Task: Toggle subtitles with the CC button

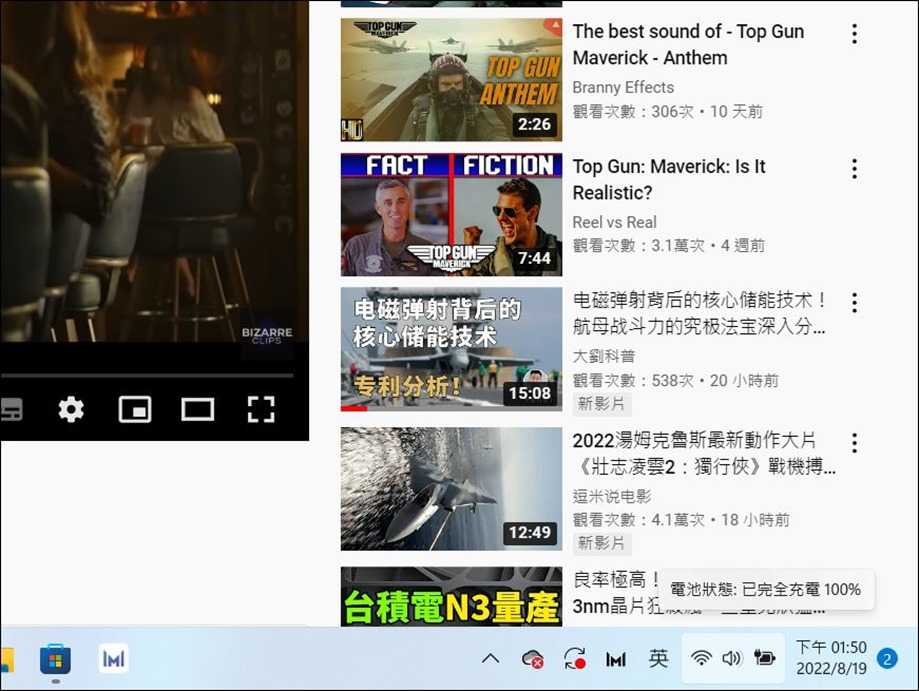Action: pyautogui.click(x=12, y=409)
